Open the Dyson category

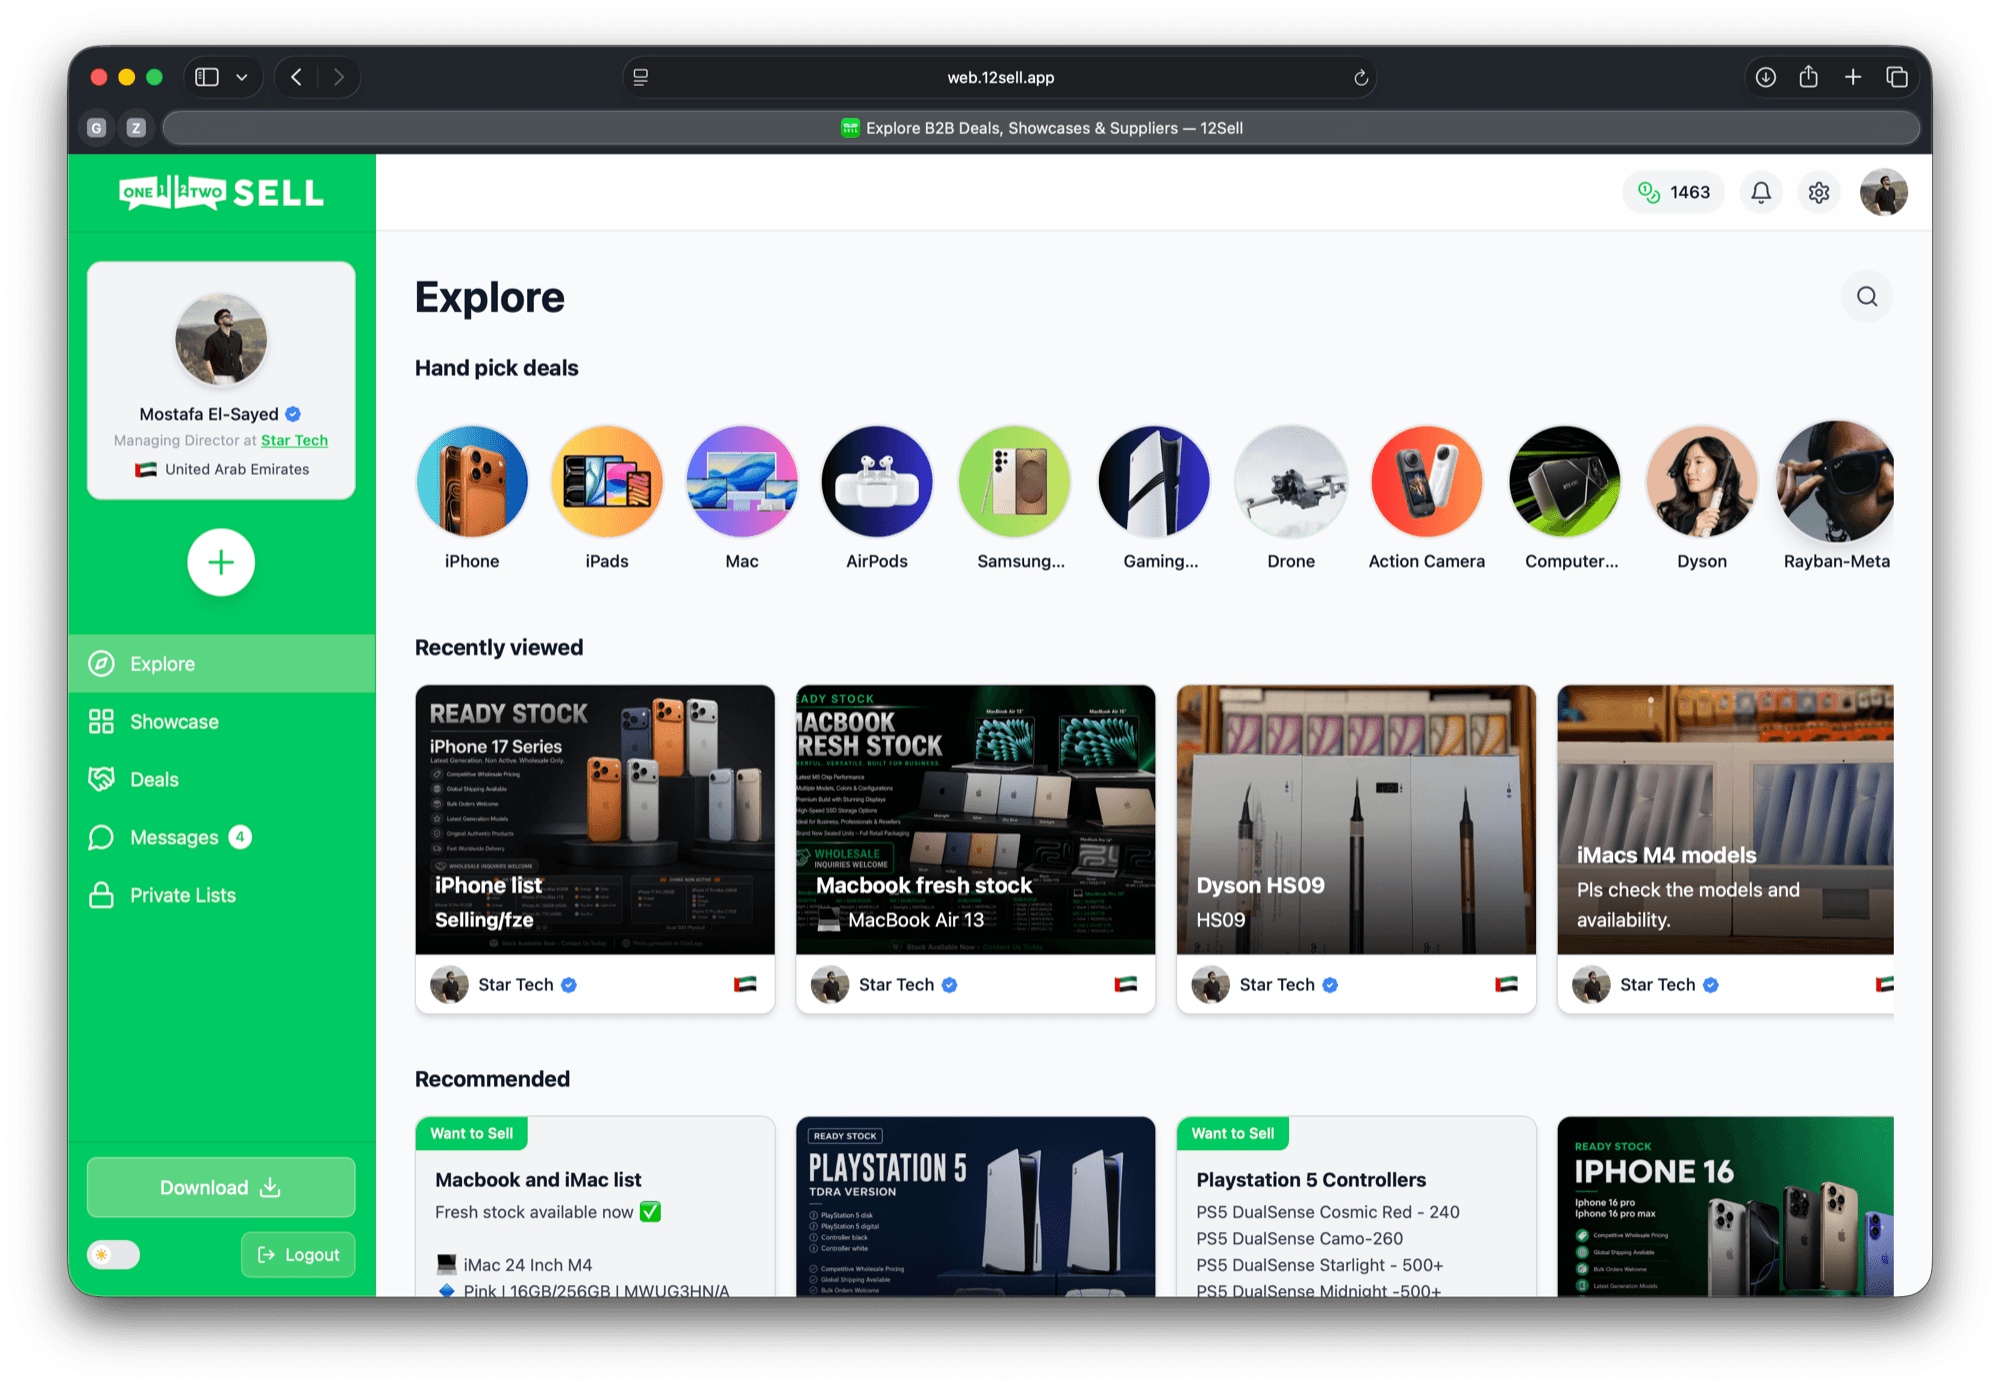[x=1702, y=482]
